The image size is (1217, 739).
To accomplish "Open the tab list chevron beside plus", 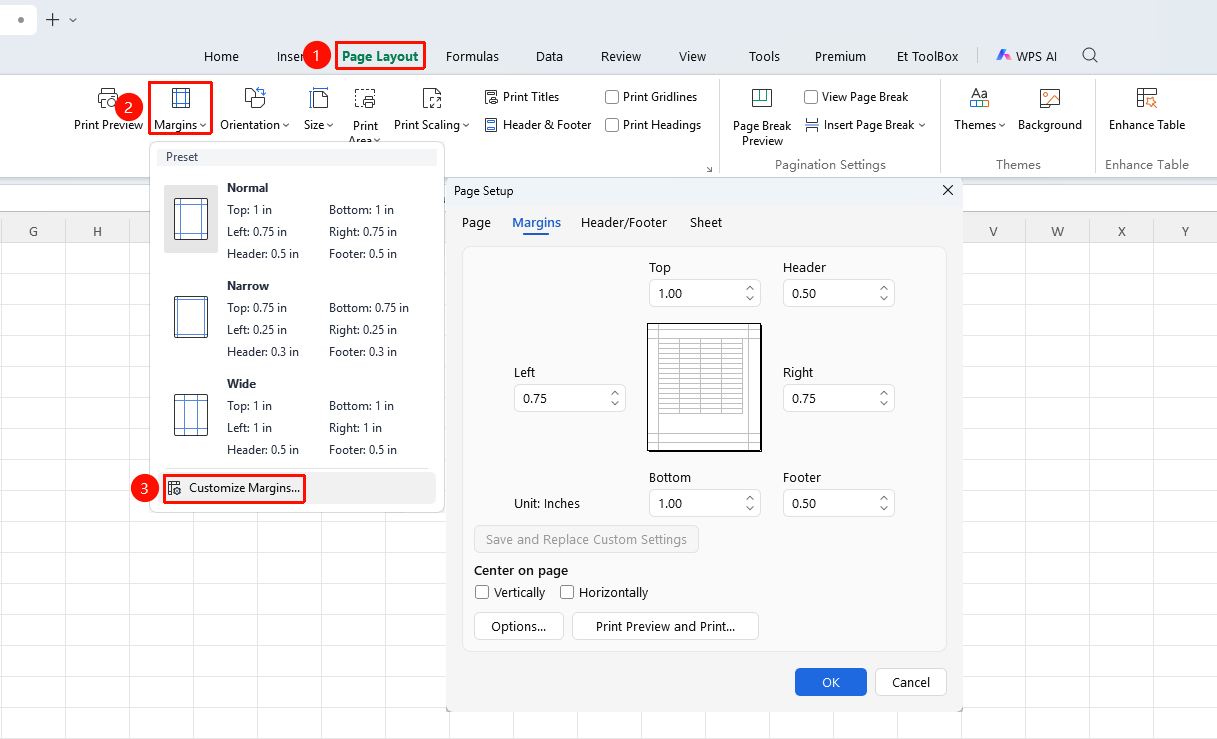I will [x=73, y=20].
